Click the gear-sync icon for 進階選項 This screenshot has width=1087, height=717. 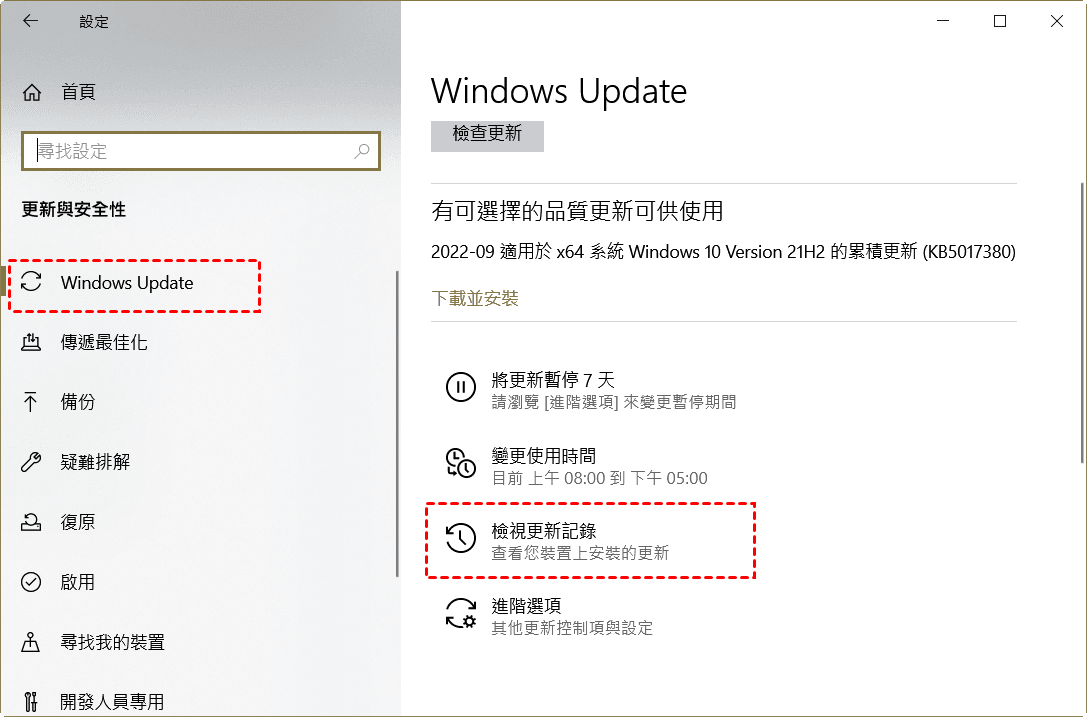pos(460,614)
